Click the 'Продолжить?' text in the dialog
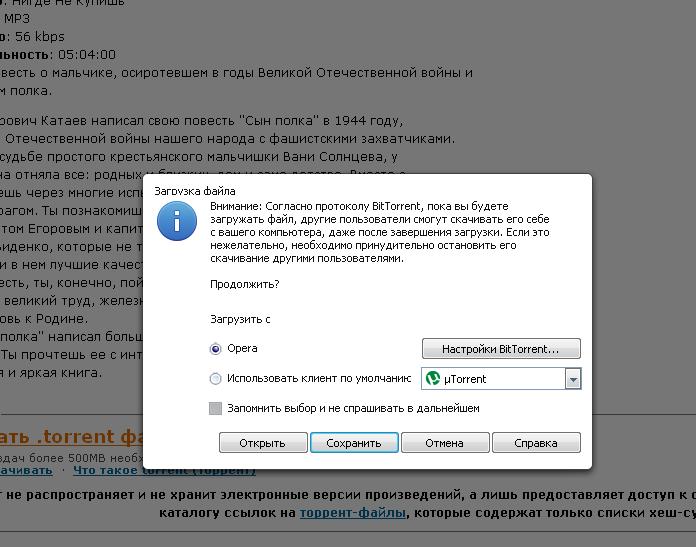This screenshot has height=547, width=696. [245, 284]
